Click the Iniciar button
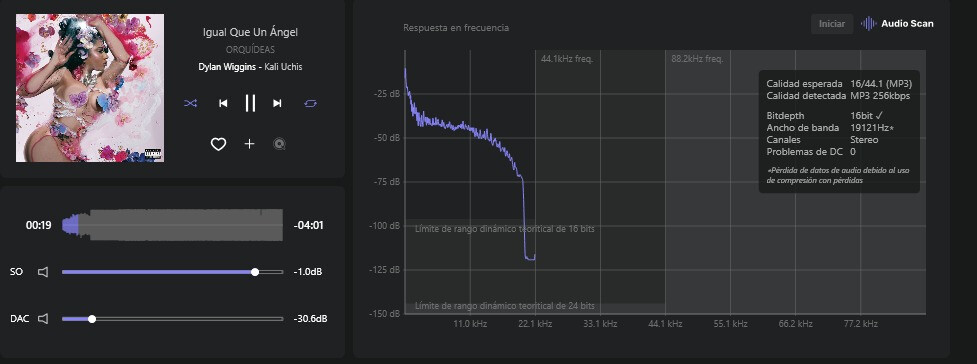This screenshot has width=977, height=364. (x=832, y=24)
